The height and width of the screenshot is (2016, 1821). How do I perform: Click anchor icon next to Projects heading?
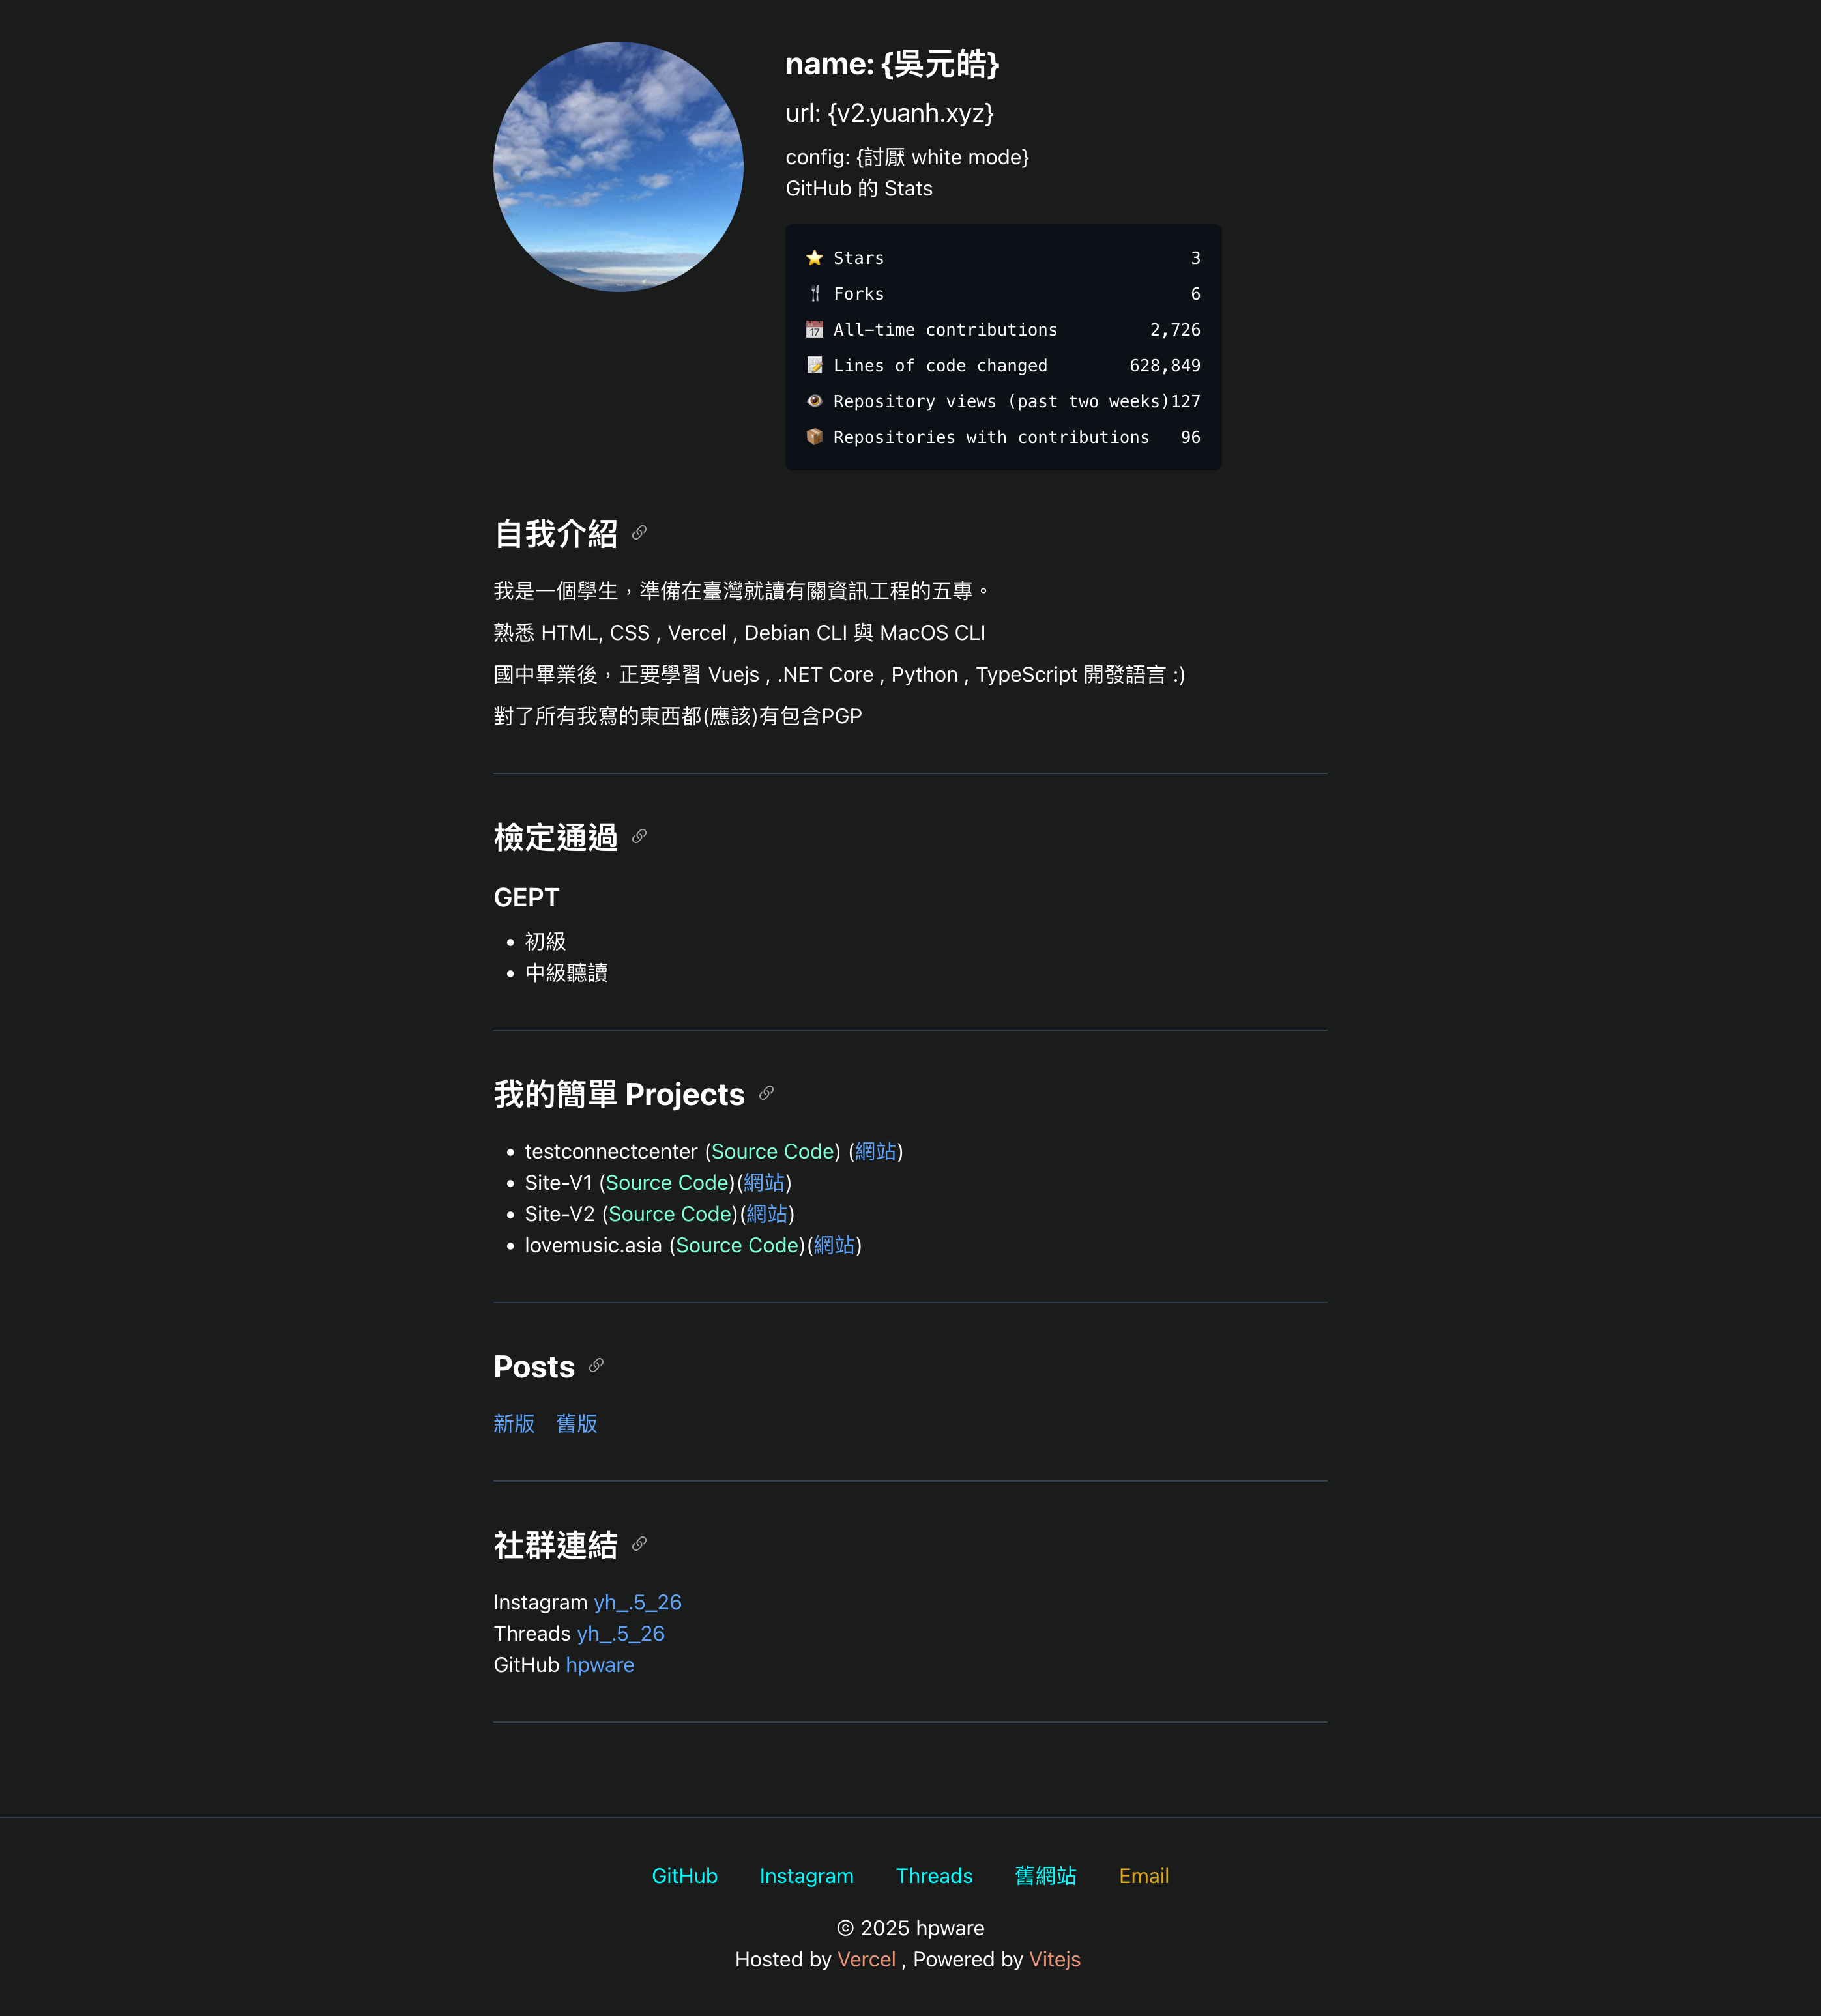click(x=766, y=1093)
